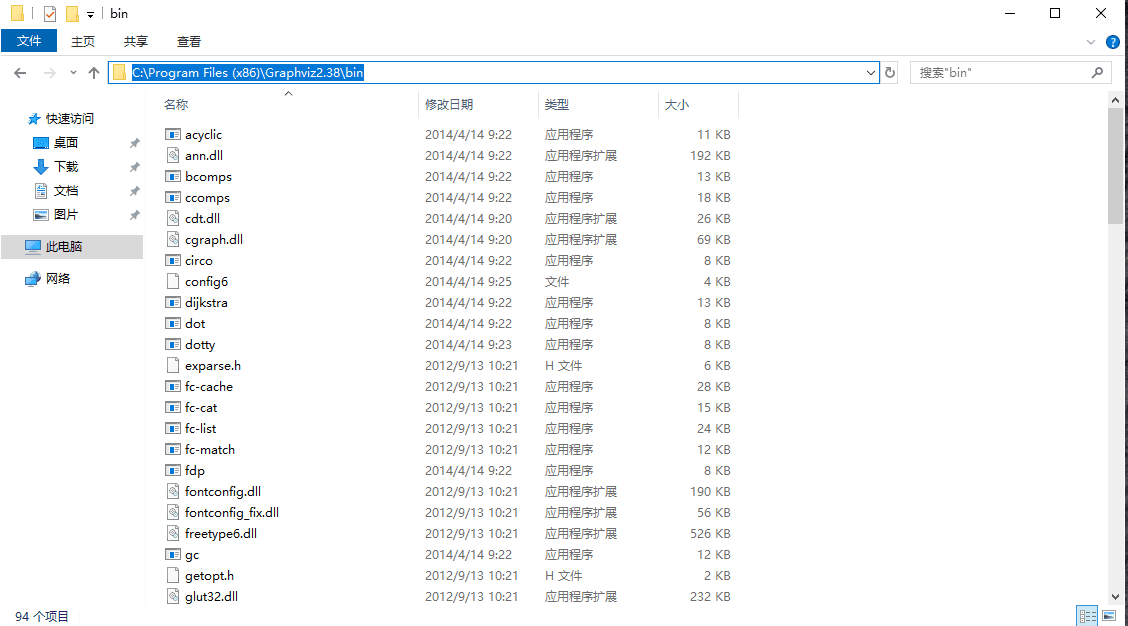Refresh the current folder view
This screenshot has width=1128, height=626.
click(890, 73)
